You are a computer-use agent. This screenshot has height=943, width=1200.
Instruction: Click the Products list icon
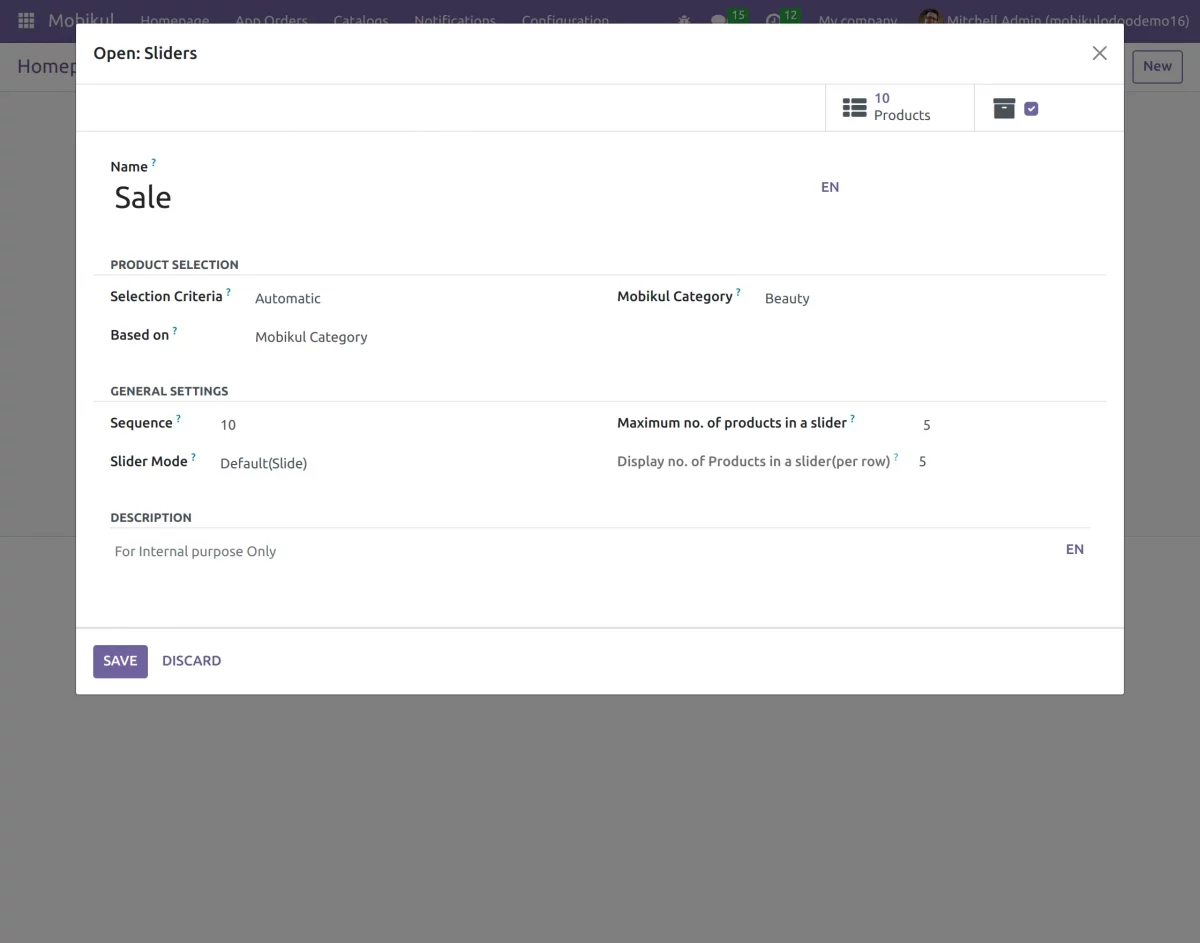click(x=855, y=108)
